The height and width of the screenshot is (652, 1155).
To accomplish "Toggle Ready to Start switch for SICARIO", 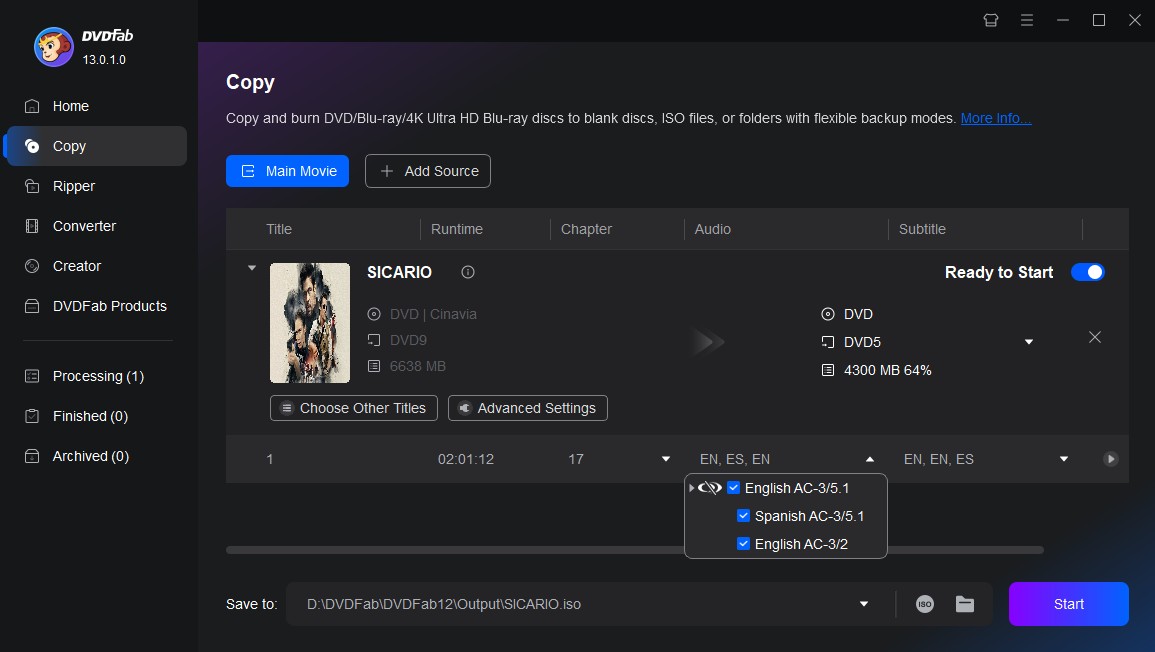I will (x=1087, y=272).
